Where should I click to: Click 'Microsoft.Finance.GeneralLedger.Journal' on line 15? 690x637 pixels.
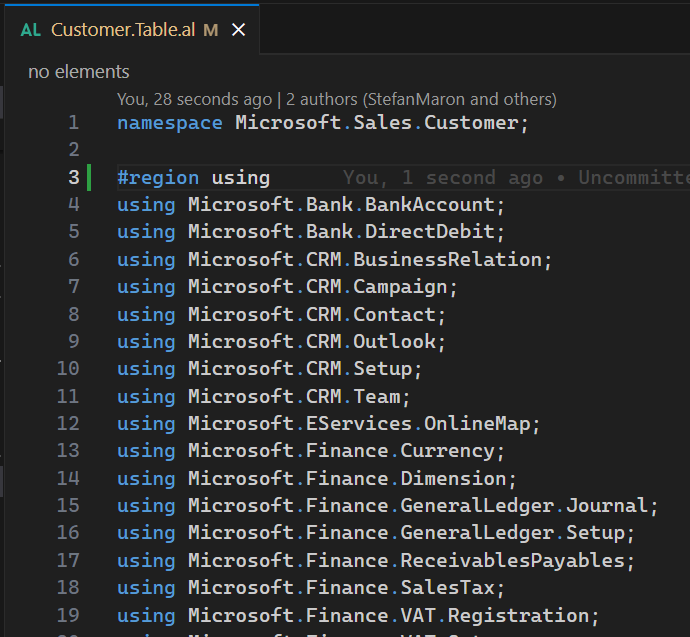click(x=418, y=506)
